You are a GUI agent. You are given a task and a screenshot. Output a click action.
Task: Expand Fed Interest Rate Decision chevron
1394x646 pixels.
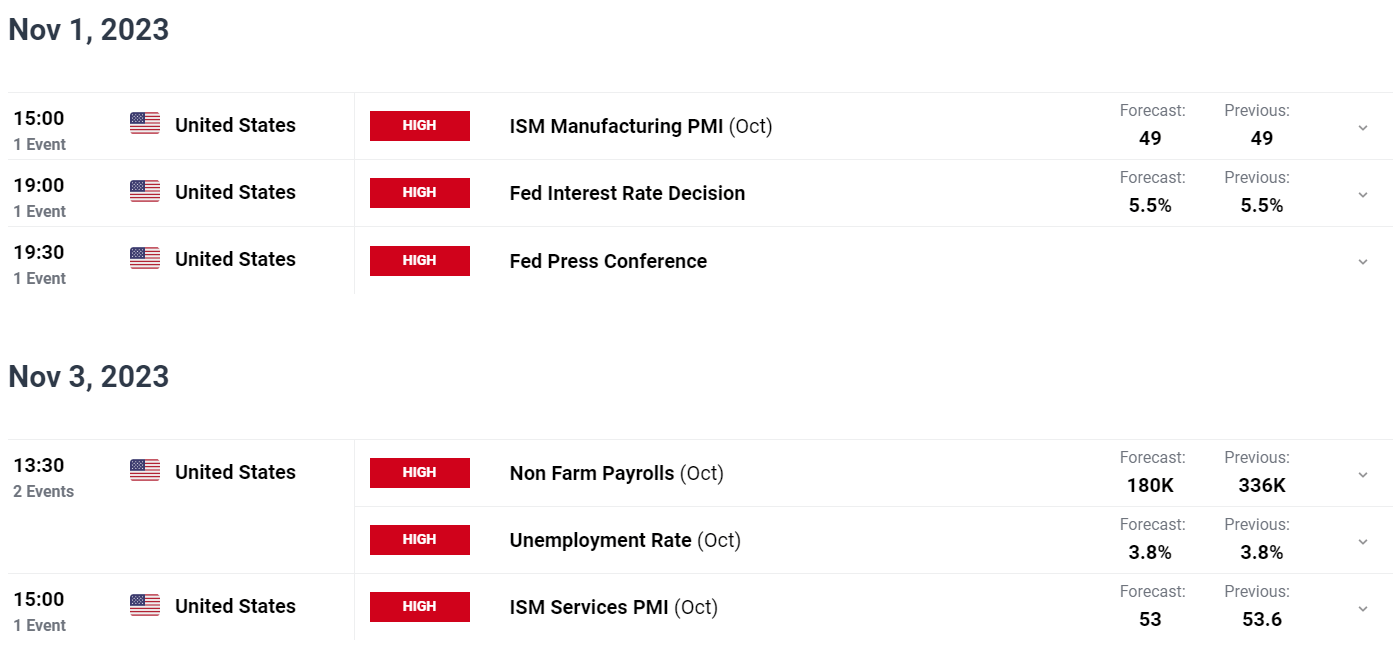tap(1363, 195)
